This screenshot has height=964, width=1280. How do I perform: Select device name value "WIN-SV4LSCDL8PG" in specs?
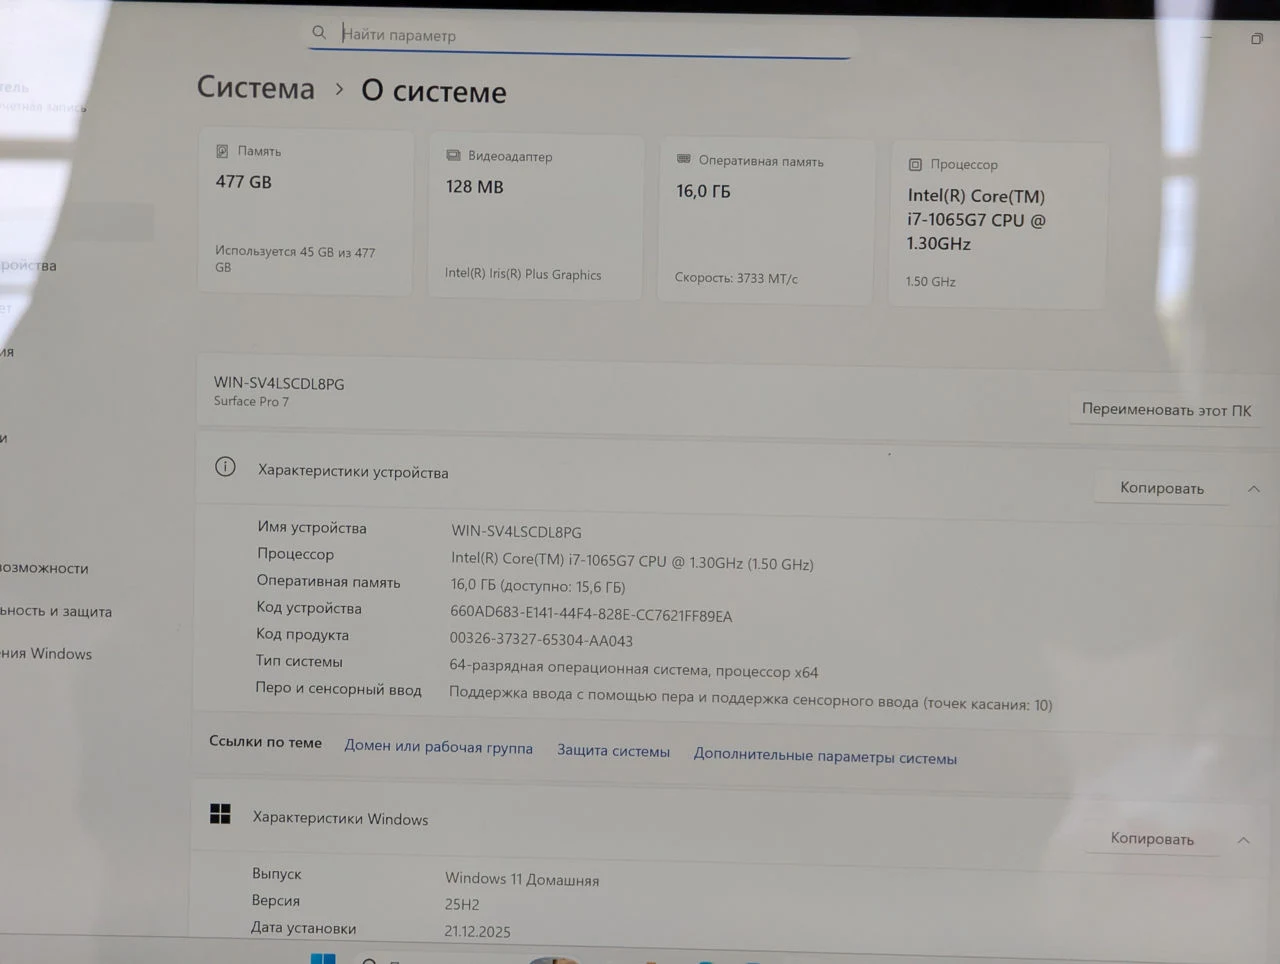click(x=516, y=532)
